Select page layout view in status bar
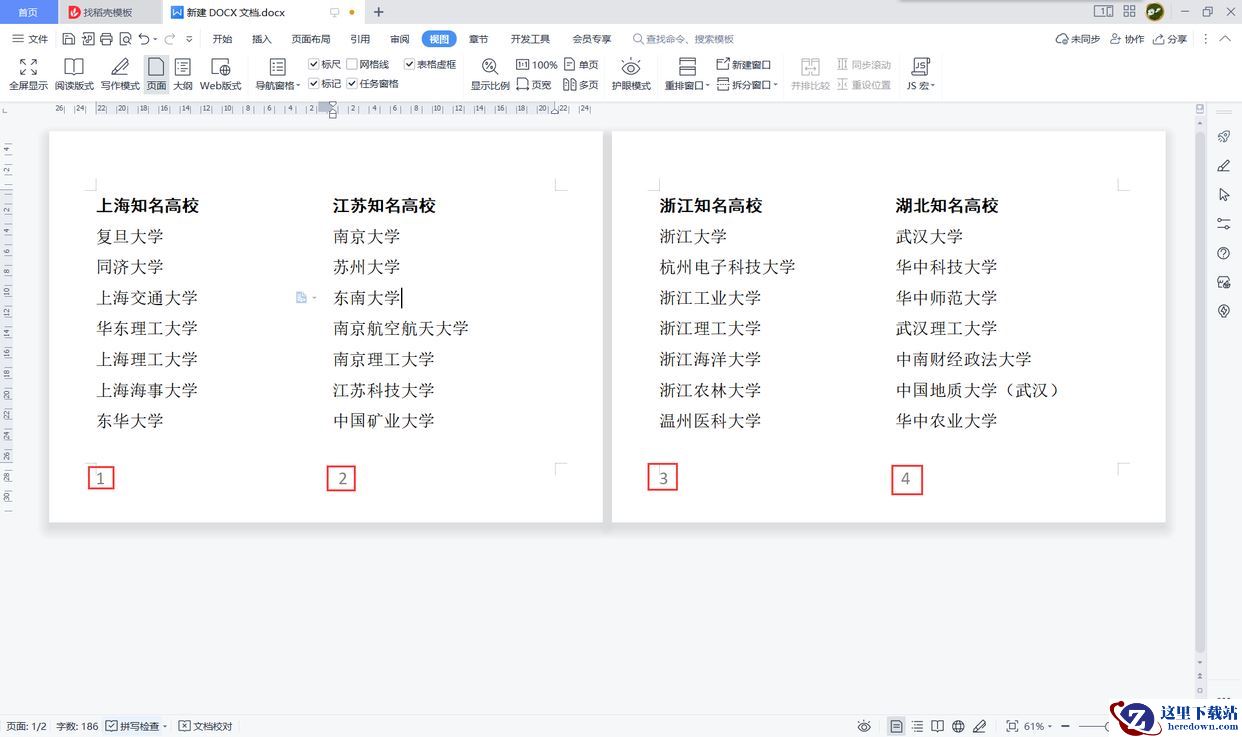The height and width of the screenshot is (737, 1242). pos(896,726)
